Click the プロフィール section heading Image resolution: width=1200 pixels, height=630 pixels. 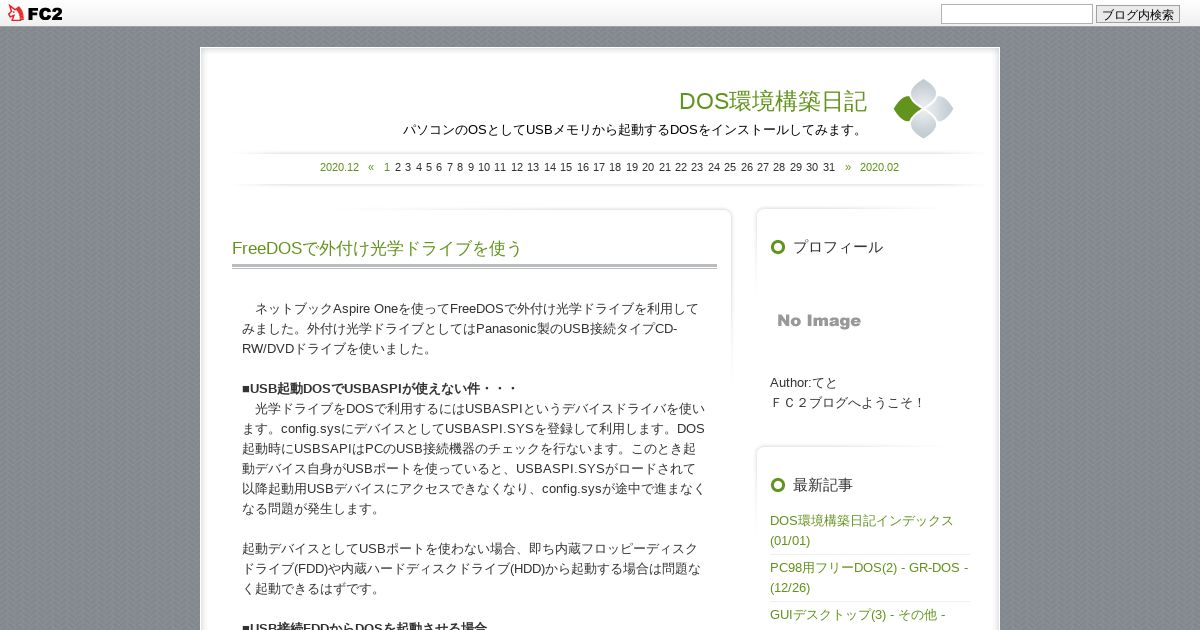[x=838, y=247]
